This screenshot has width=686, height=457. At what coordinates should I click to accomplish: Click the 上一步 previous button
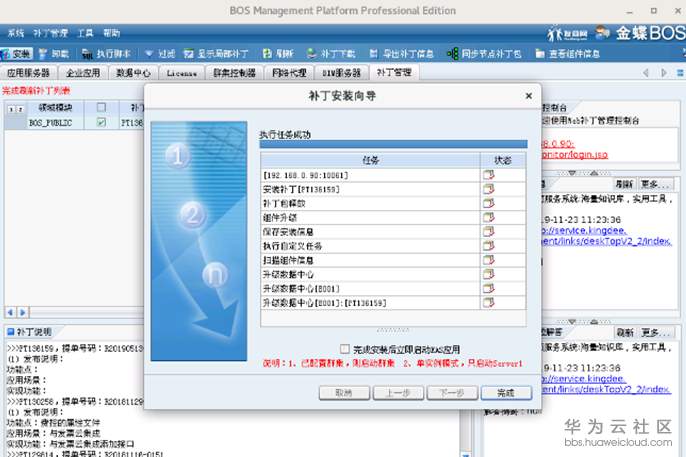398,393
